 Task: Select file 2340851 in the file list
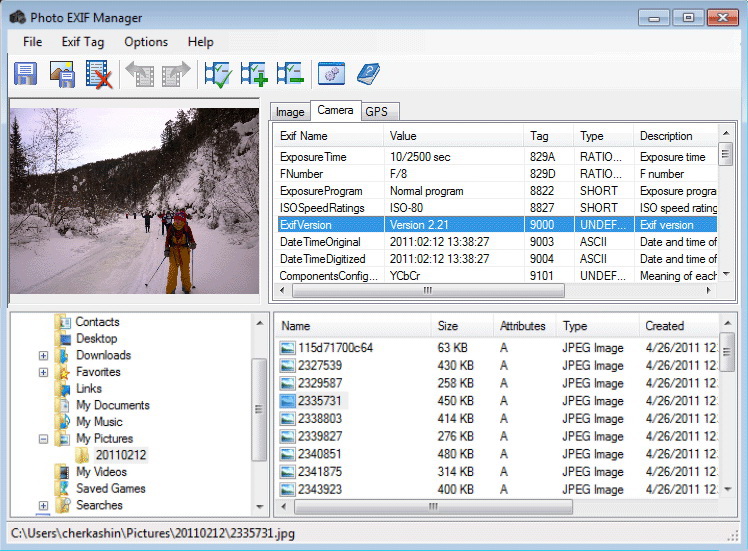[319, 454]
